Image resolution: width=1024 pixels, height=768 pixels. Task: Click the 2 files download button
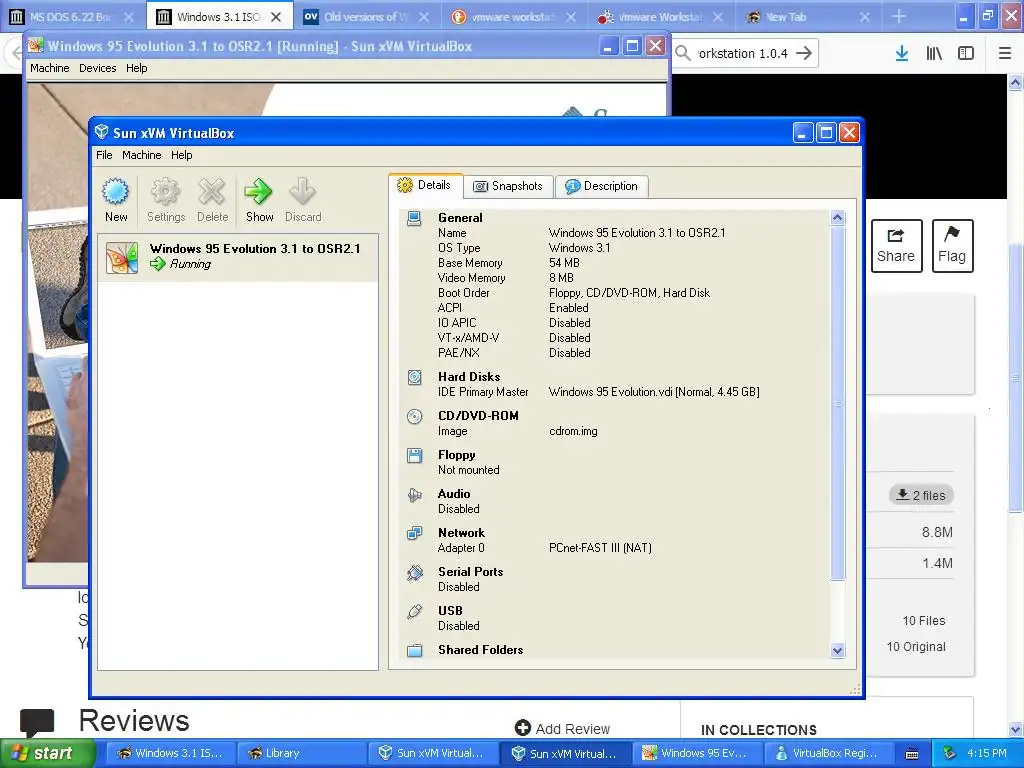coord(921,495)
